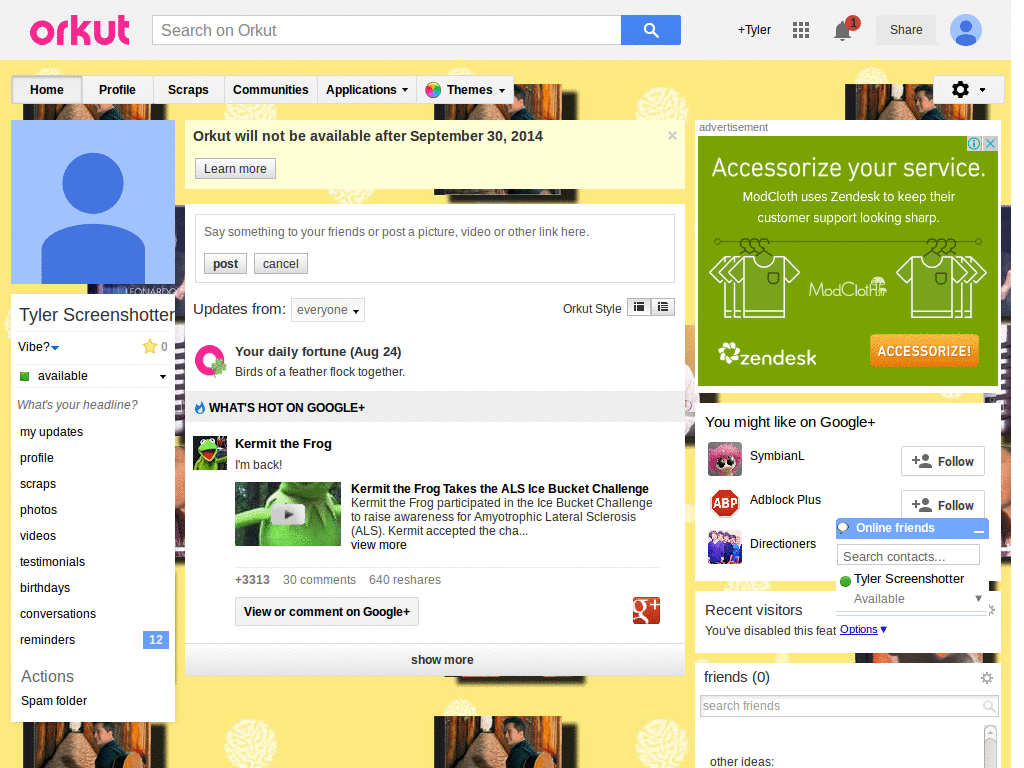Click the ACCESSORIZE! ad button
Image resolution: width=1024 pixels, height=768 pixels.
tap(924, 351)
